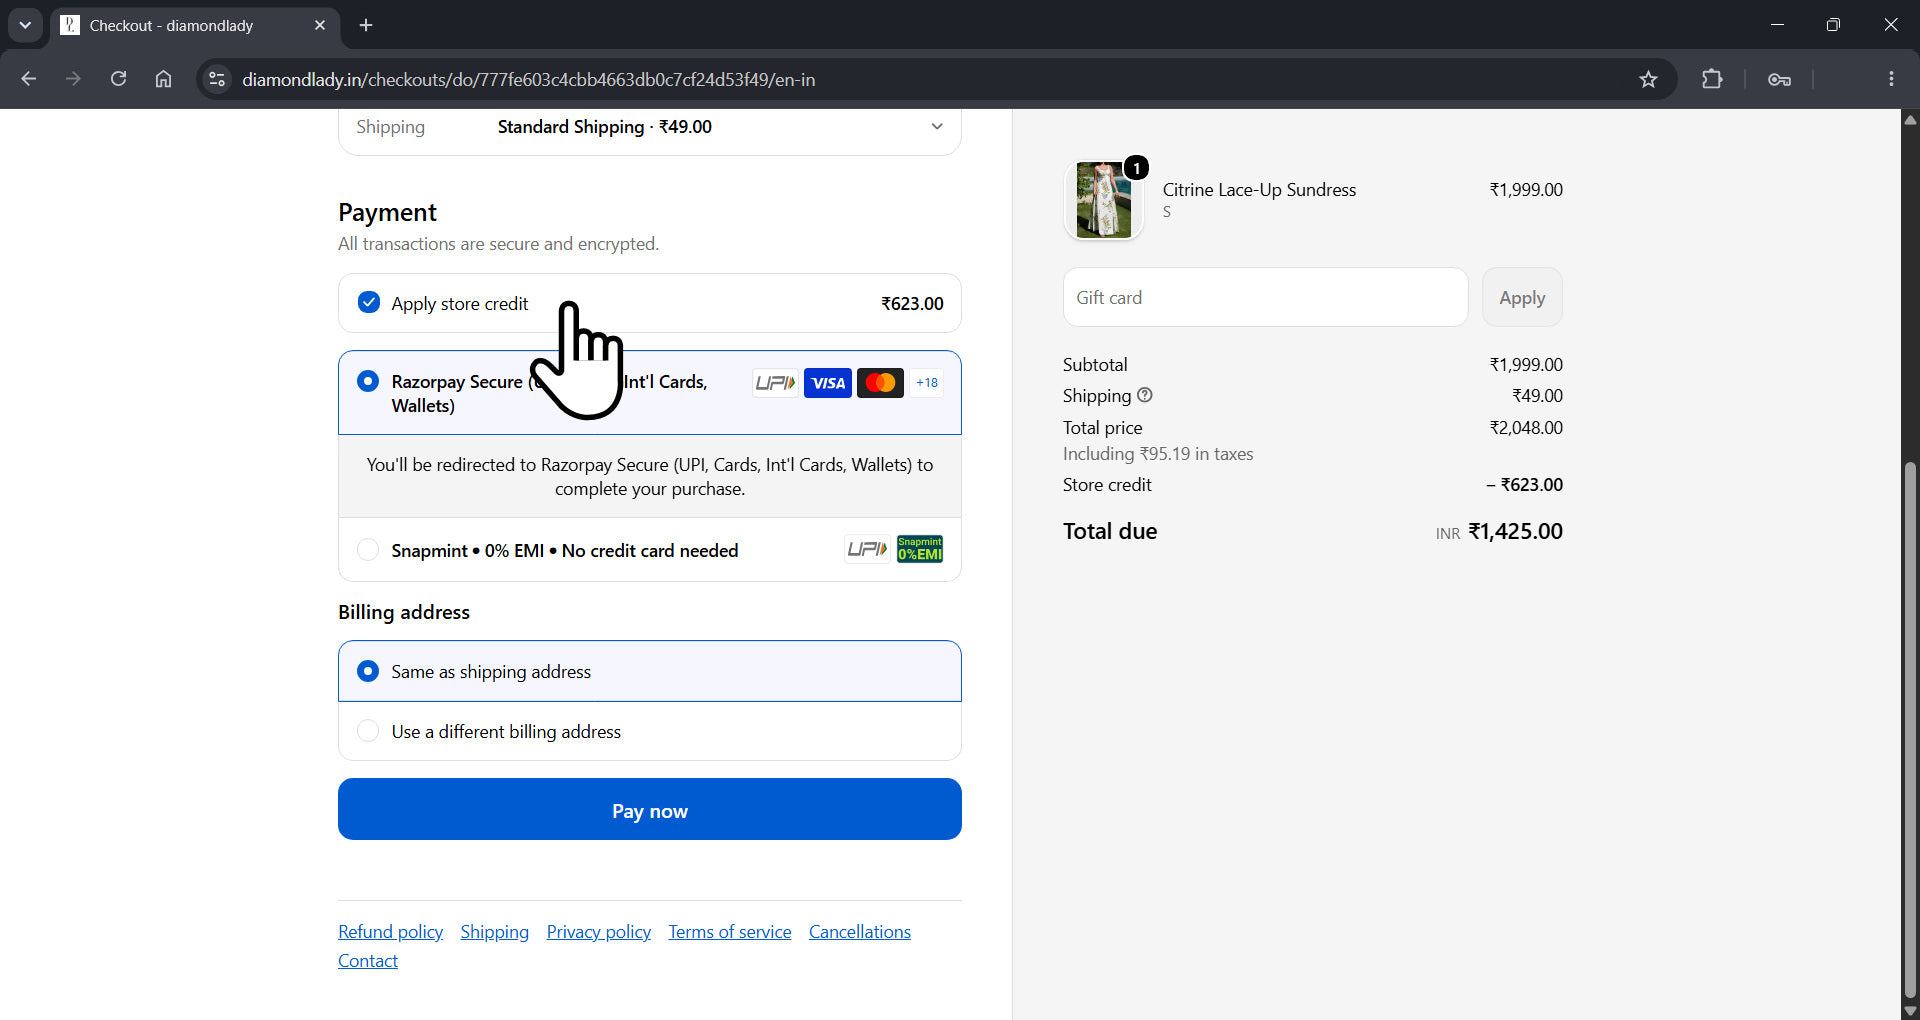Click the browser address bar URL
The image size is (1920, 1020).
[528, 79]
